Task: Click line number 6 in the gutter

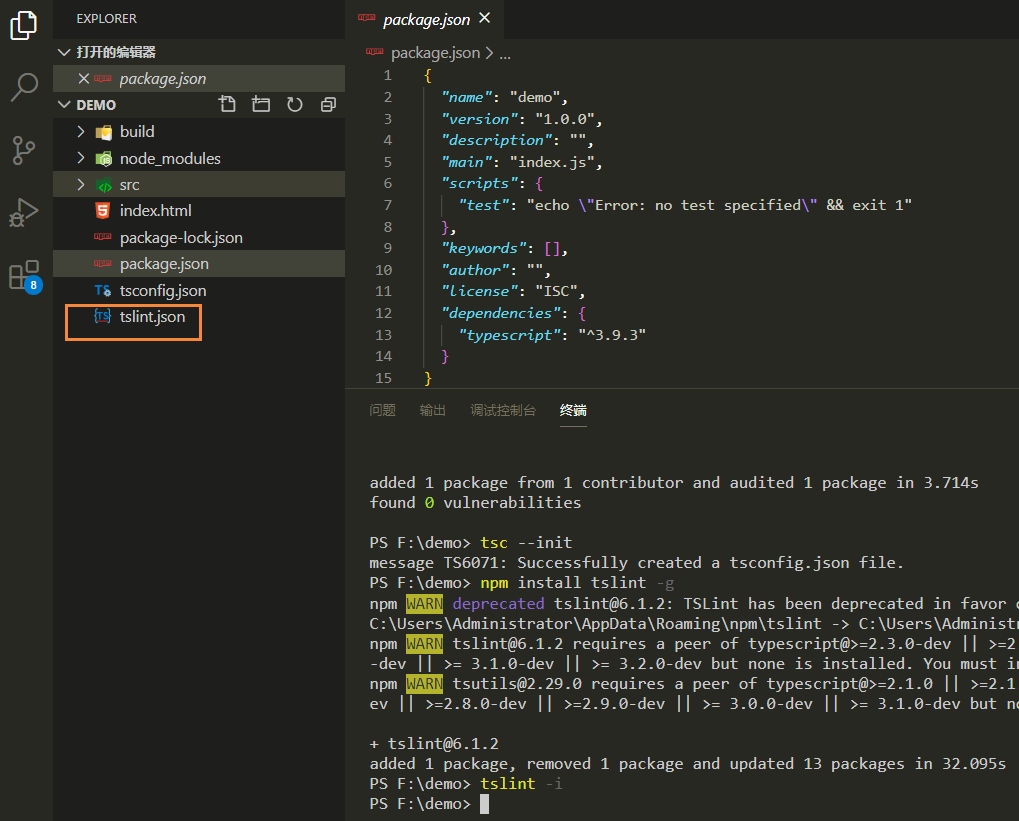Action: click(387, 183)
